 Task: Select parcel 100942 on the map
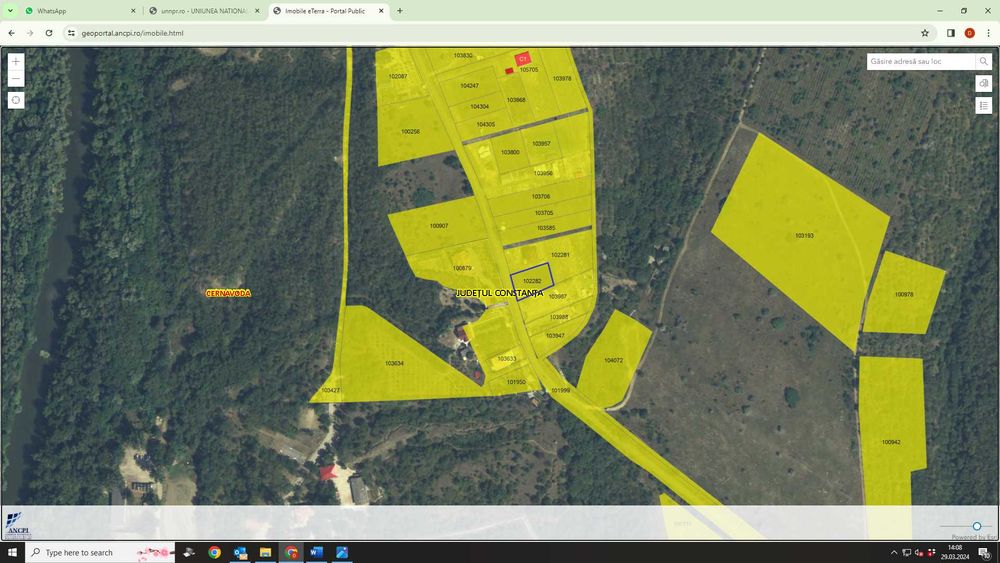tap(891, 442)
